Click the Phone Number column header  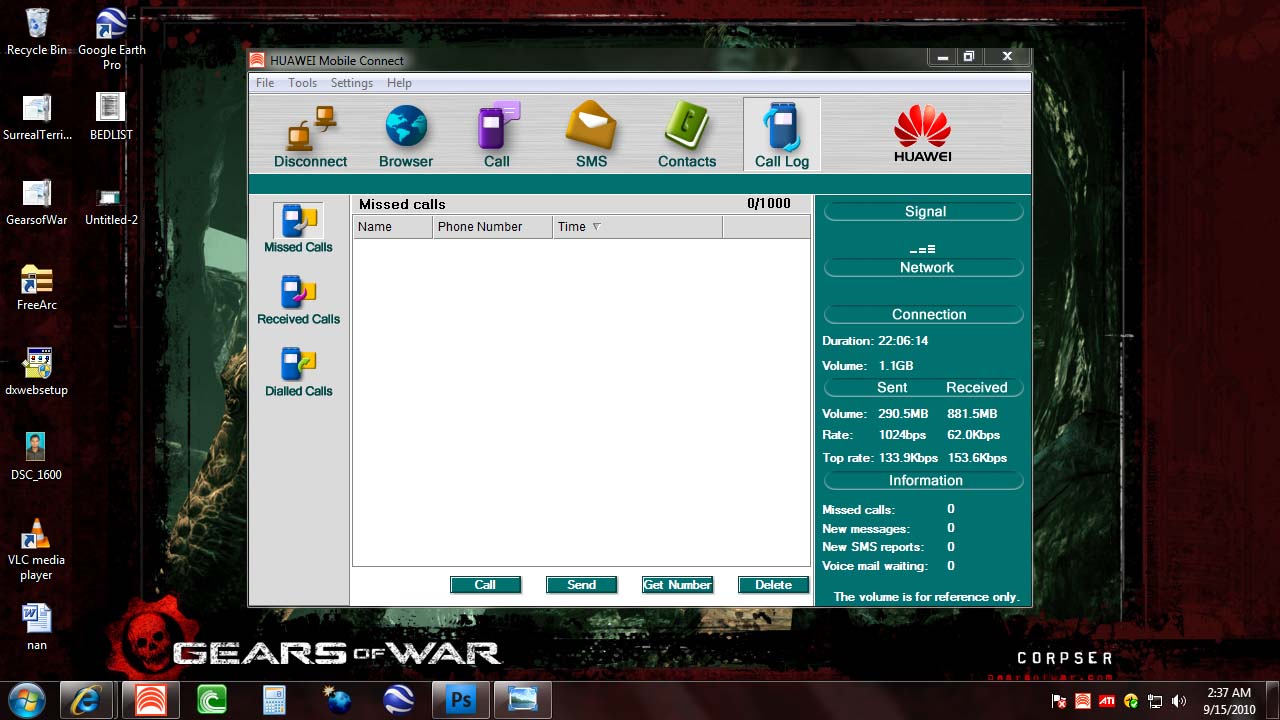point(492,227)
